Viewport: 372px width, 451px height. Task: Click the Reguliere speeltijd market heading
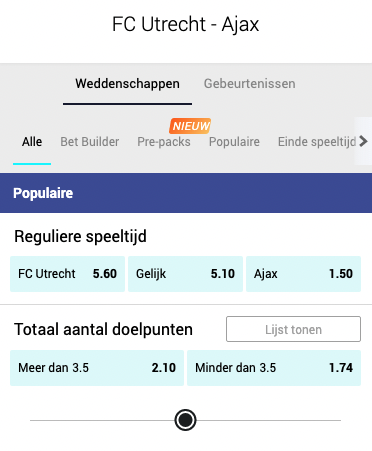[80, 237]
